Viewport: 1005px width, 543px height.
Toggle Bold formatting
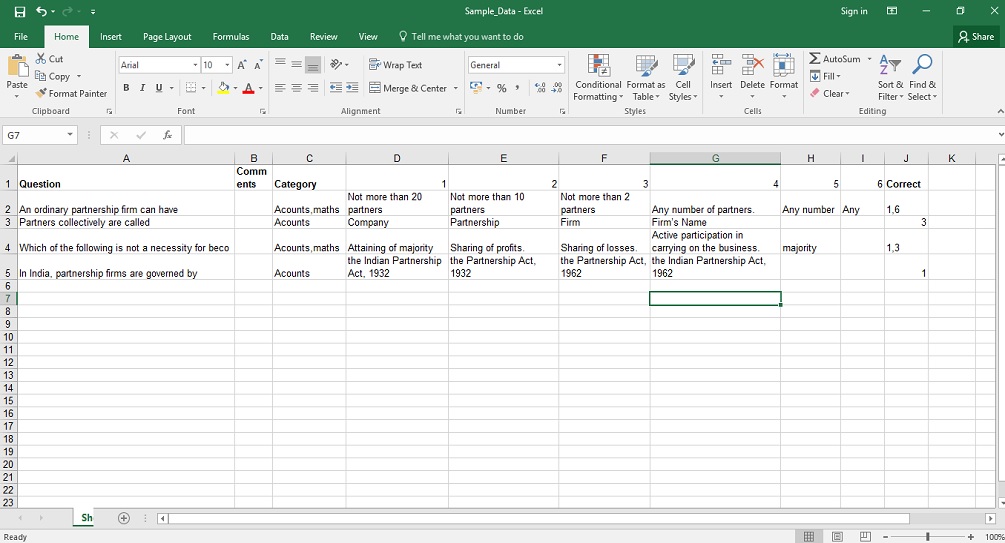coord(127,88)
